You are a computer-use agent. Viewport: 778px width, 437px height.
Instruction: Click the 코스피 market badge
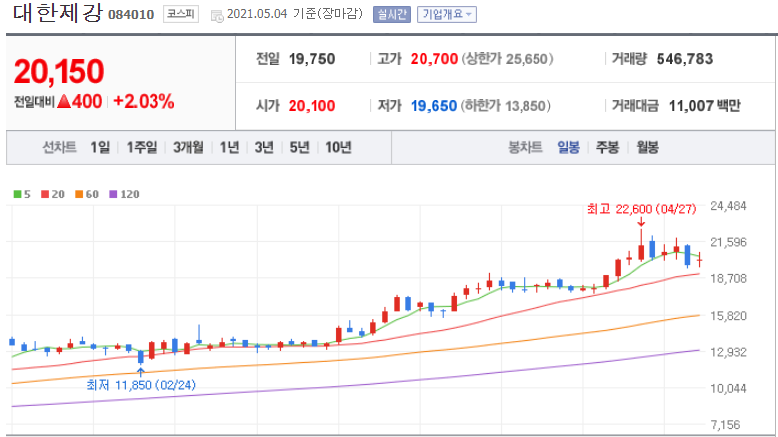(x=181, y=14)
